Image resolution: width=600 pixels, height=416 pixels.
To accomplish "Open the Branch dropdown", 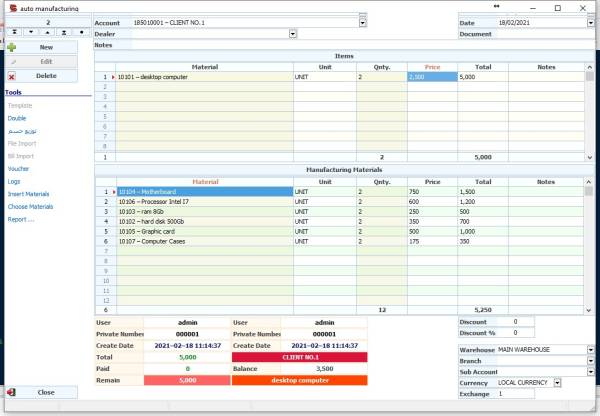I will [590, 361].
